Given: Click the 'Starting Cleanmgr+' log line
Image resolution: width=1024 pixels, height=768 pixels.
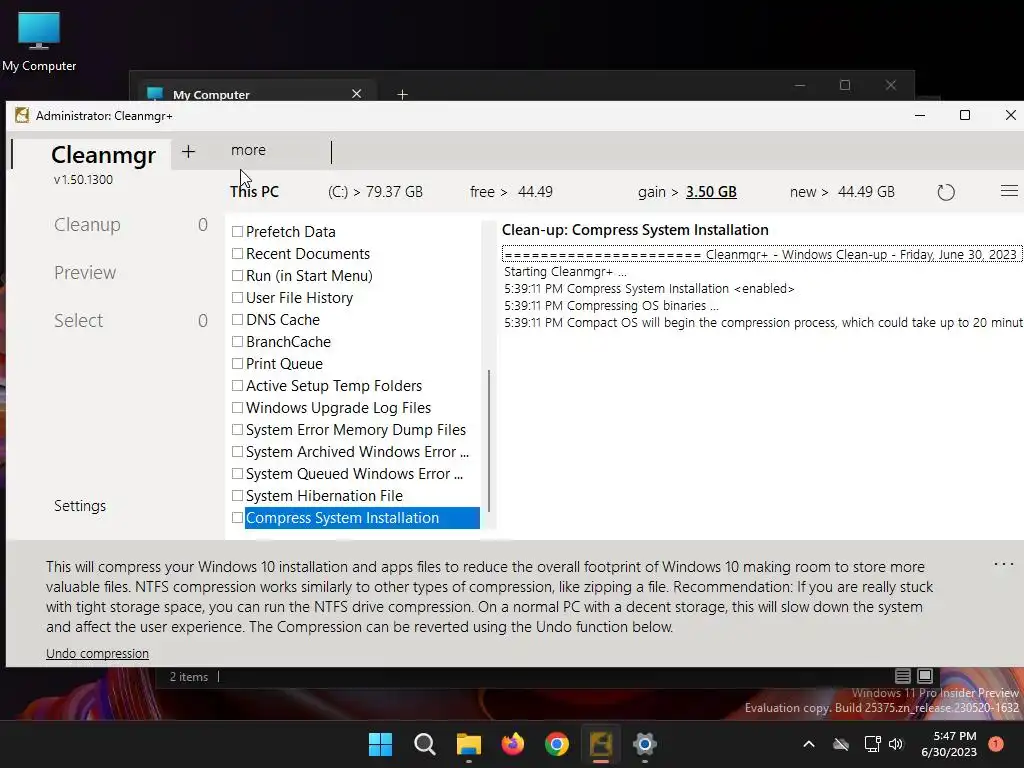Looking at the screenshot, I should tap(565, 272).
